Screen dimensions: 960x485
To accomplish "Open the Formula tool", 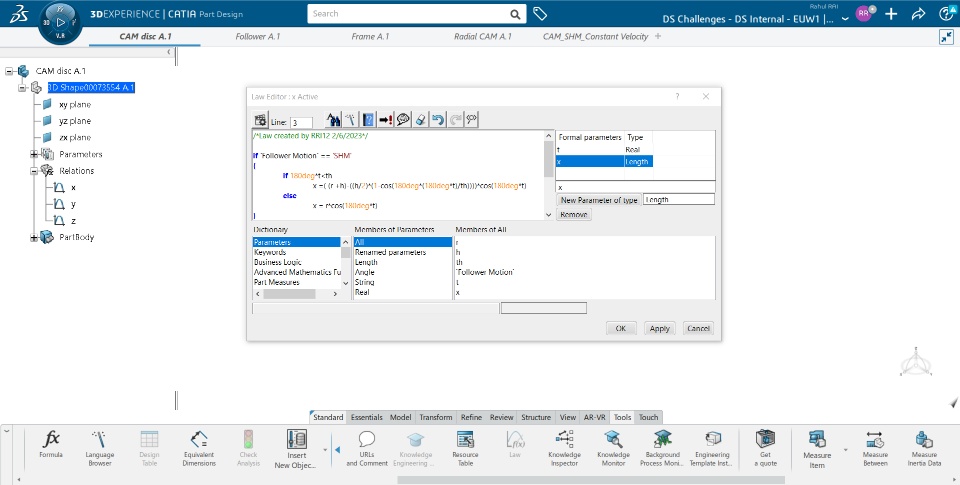I will click(51, 448).
